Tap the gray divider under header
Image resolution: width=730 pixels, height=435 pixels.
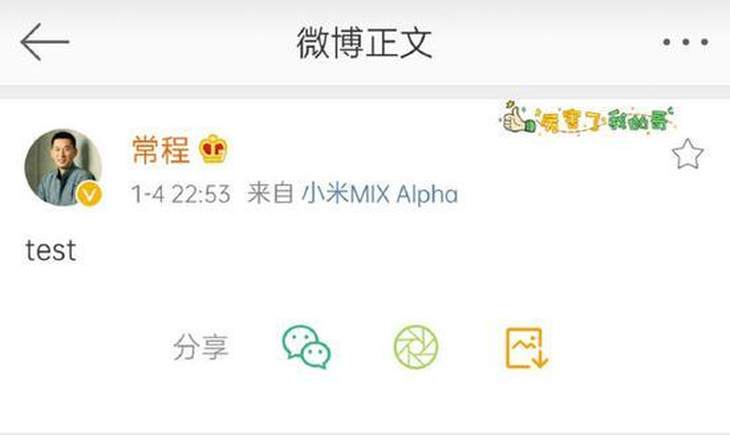365,92
